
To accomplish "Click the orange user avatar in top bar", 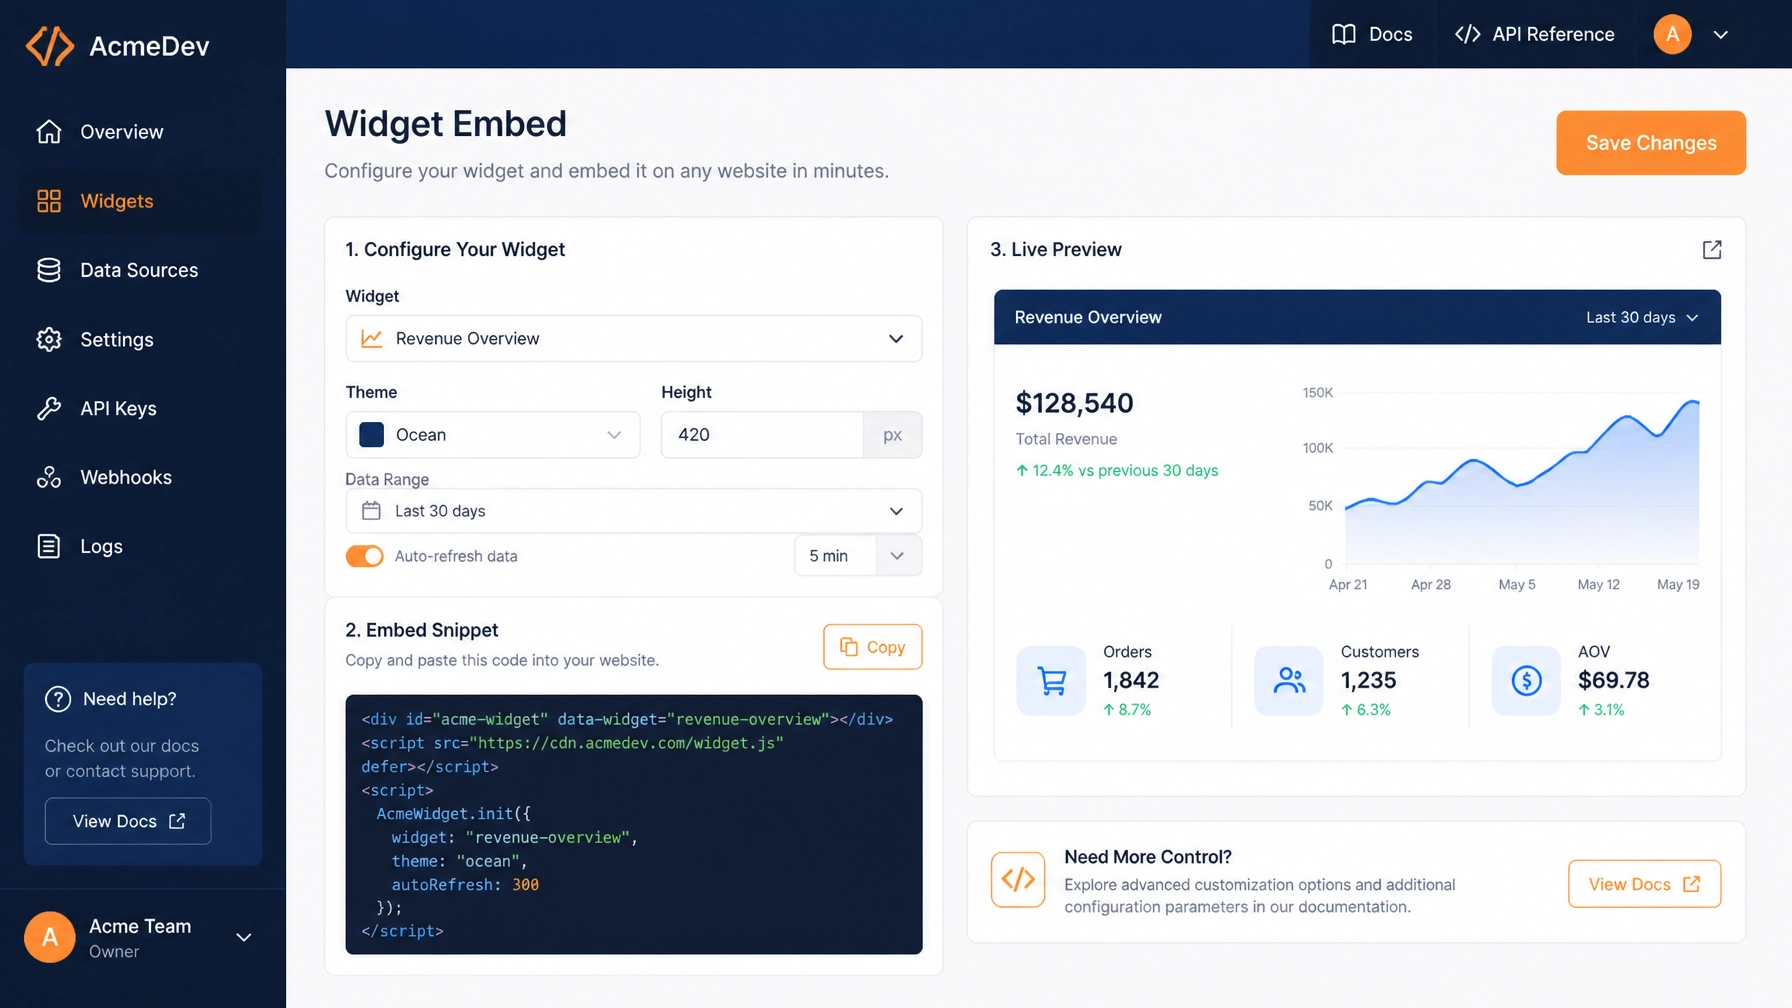I will (x=1672, y=34).
